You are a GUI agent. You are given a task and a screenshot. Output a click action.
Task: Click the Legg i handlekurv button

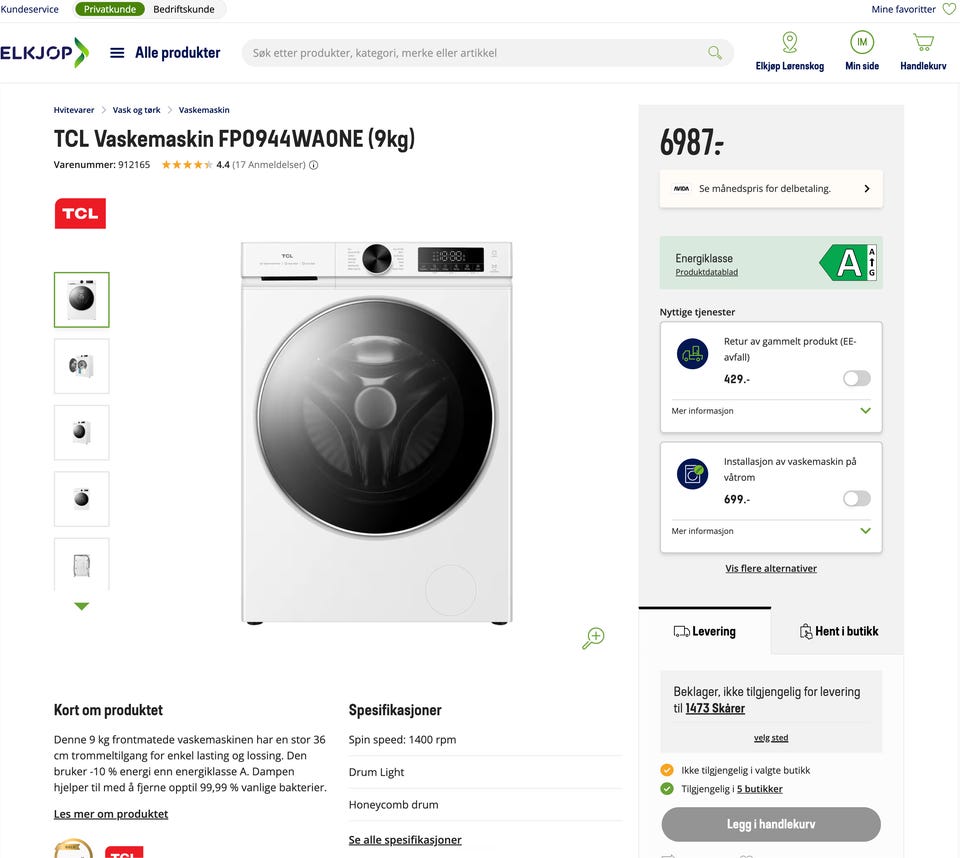[x=771, y=824]
